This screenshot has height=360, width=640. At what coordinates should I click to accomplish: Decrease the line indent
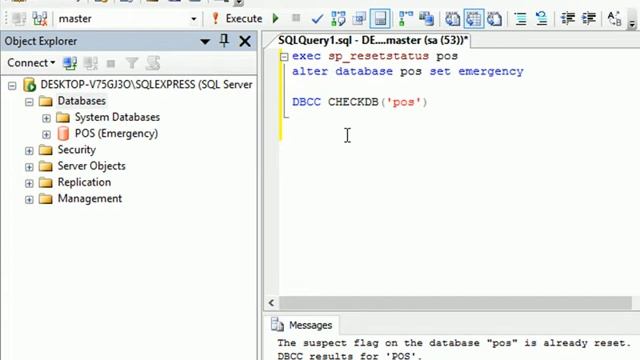[568, 19]
